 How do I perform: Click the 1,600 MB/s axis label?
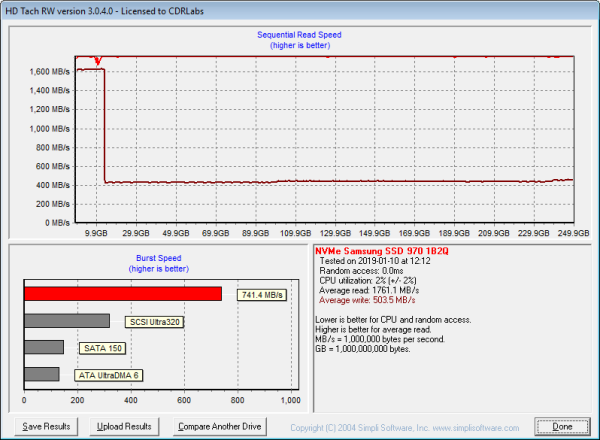coord(50,72)
